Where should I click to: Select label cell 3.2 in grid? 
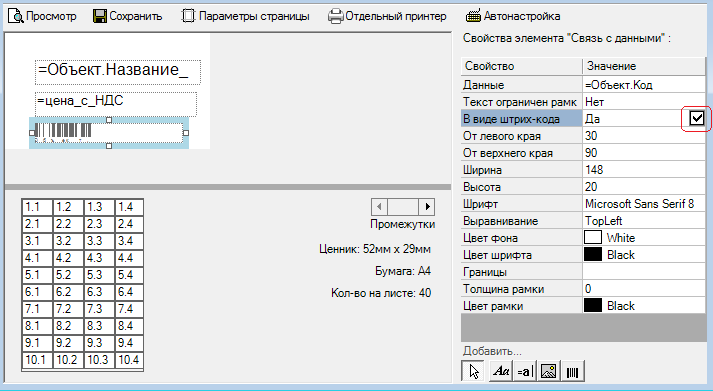[x=68, y=241]
